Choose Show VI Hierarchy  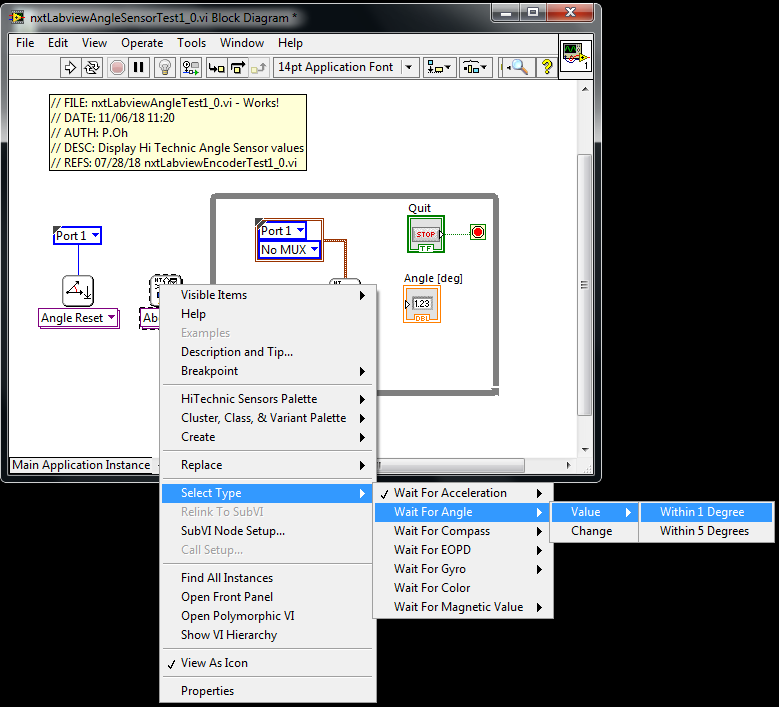pos(269,635)
